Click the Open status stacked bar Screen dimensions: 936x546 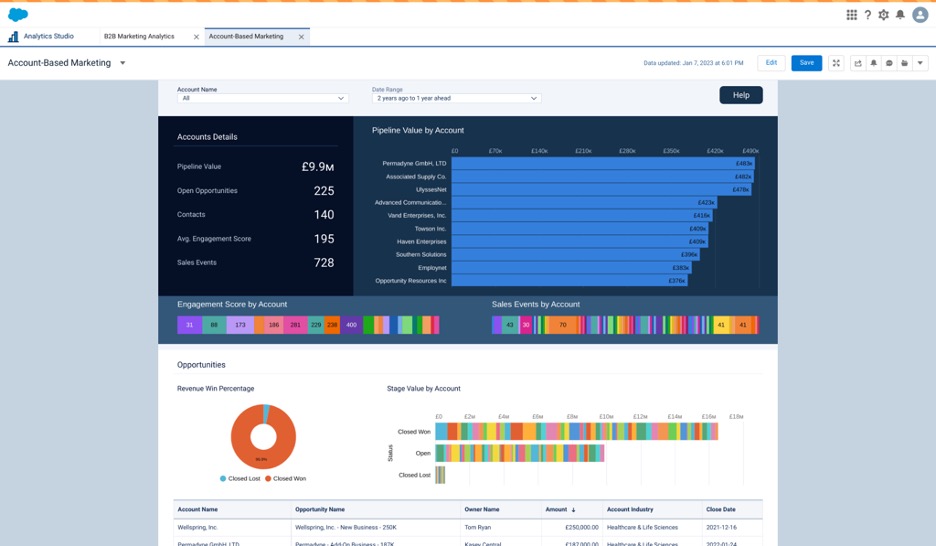click(x=520, y=454)
